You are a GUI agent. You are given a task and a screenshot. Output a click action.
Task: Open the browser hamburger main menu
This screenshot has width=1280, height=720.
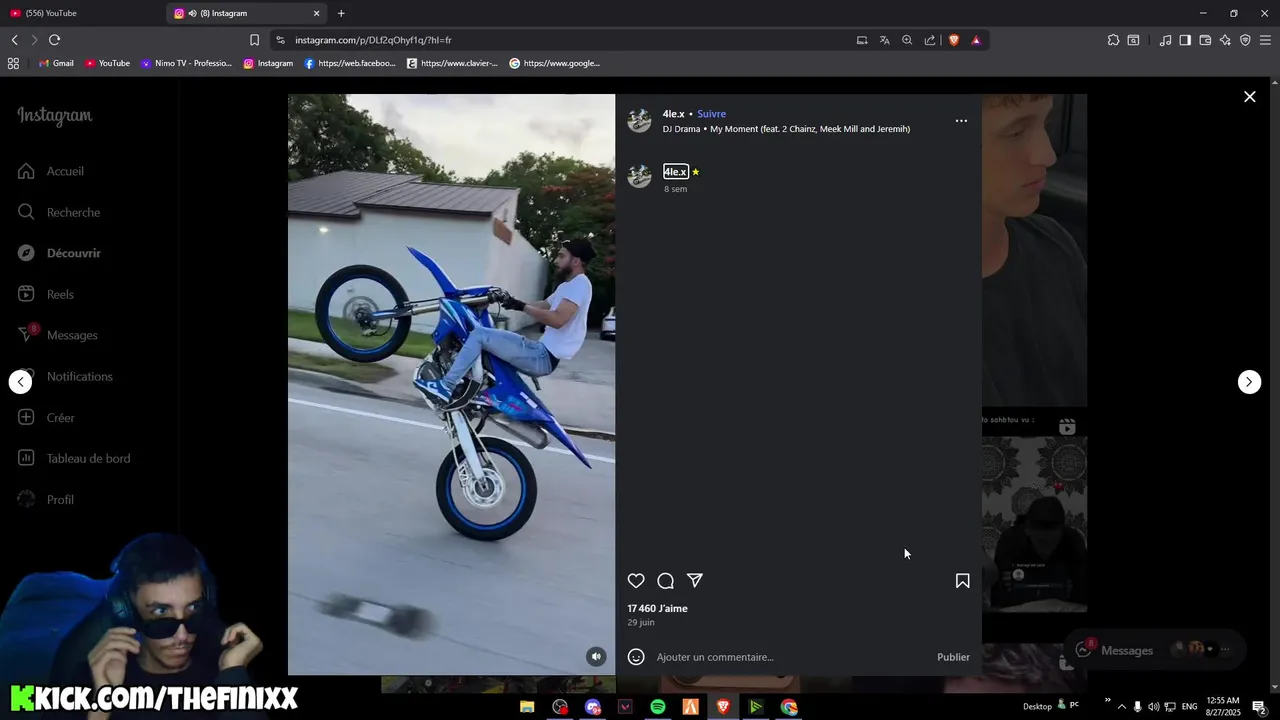coord(1265,40)
